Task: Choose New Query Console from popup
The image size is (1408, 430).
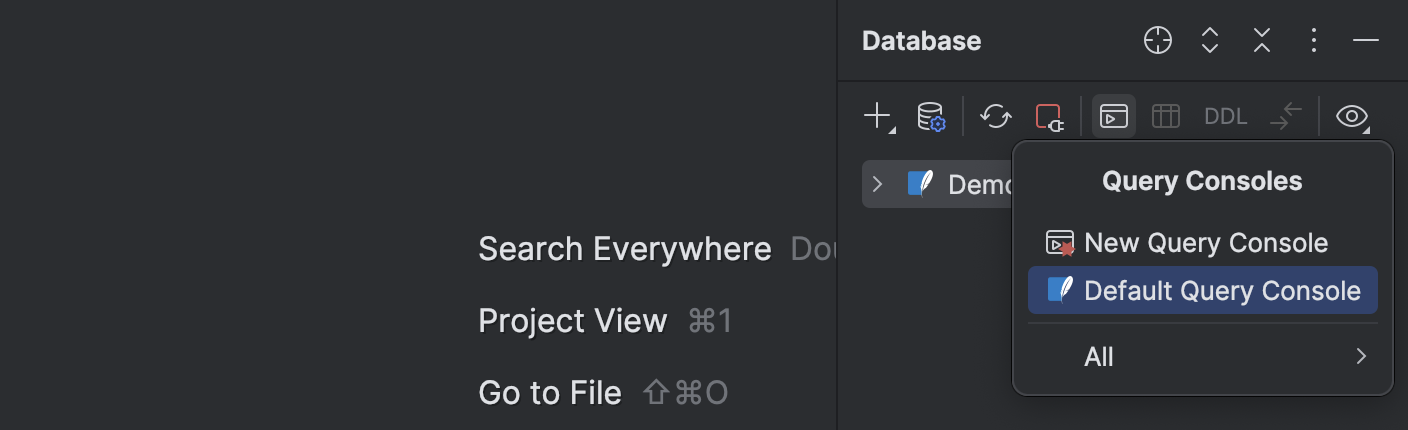Action: point(1205,243)
